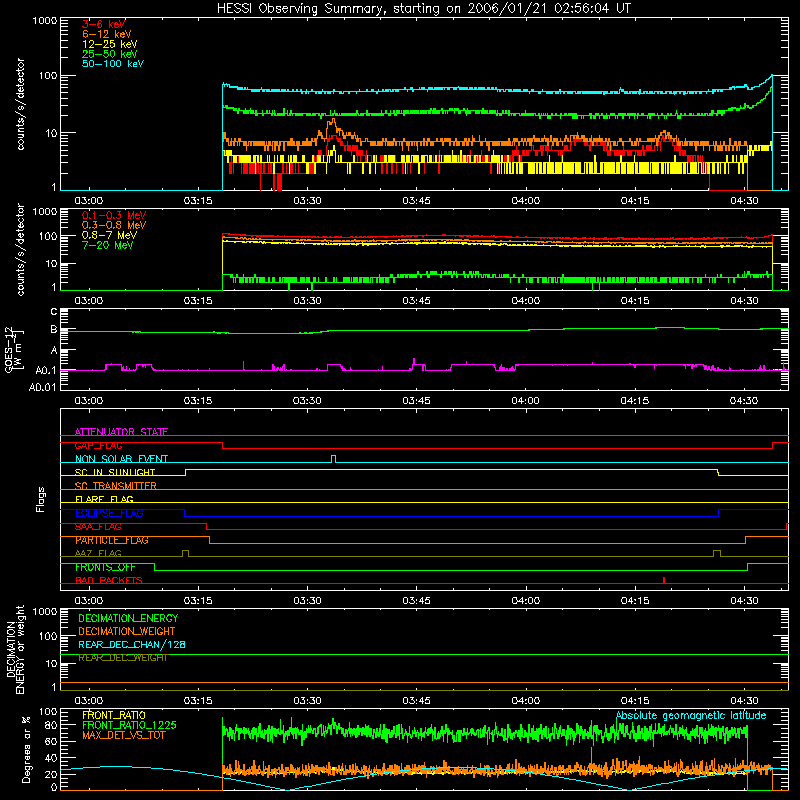Select the SC_IN_SUNLIGHT flag label

115,472
